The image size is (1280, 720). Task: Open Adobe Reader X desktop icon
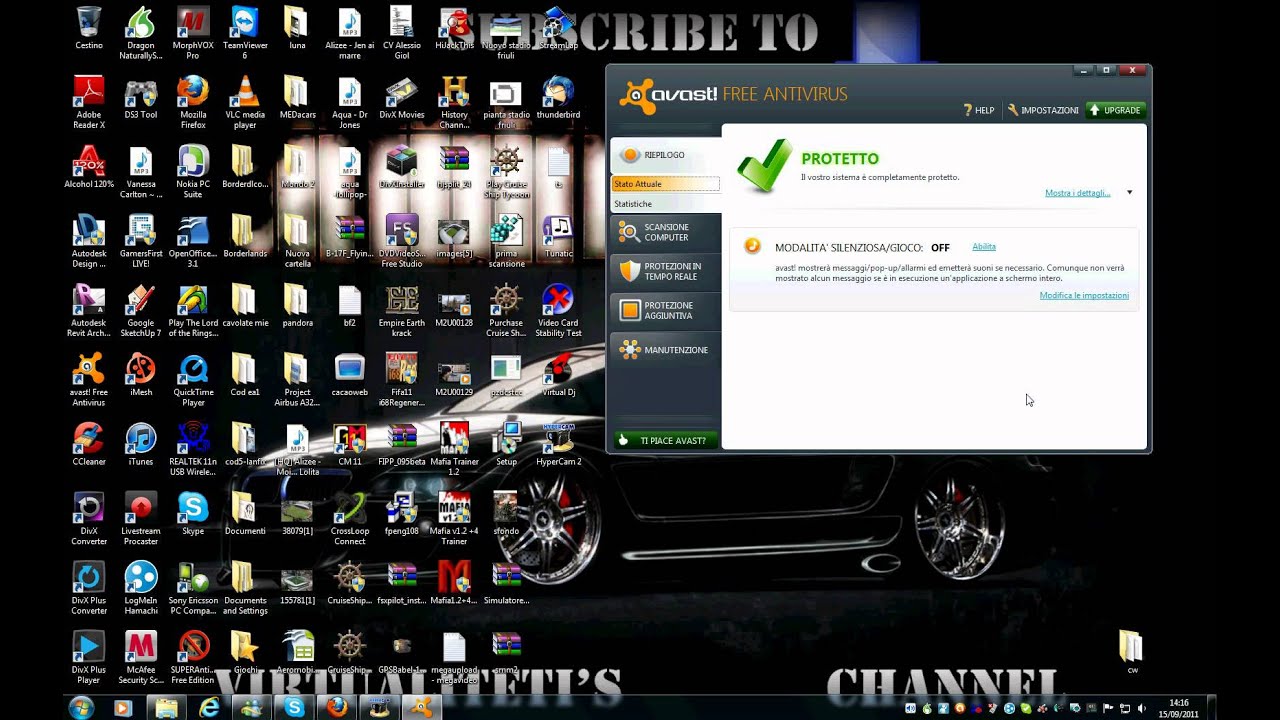pyautogui.click(x=89, y=103)
